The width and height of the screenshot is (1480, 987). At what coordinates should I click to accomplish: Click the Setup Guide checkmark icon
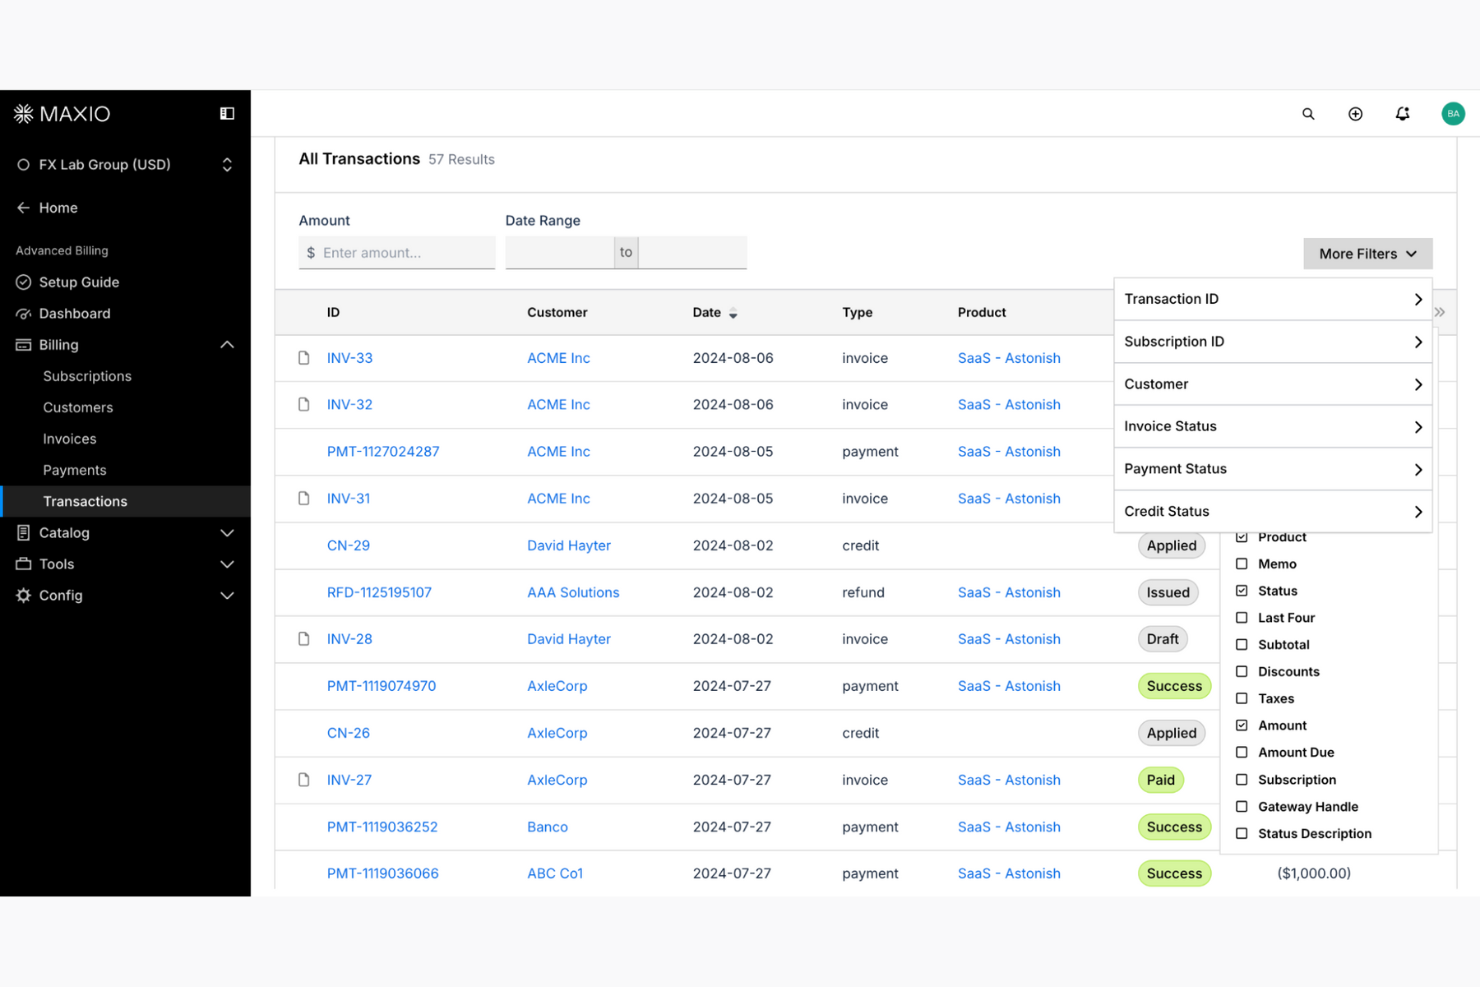point(25,282)
